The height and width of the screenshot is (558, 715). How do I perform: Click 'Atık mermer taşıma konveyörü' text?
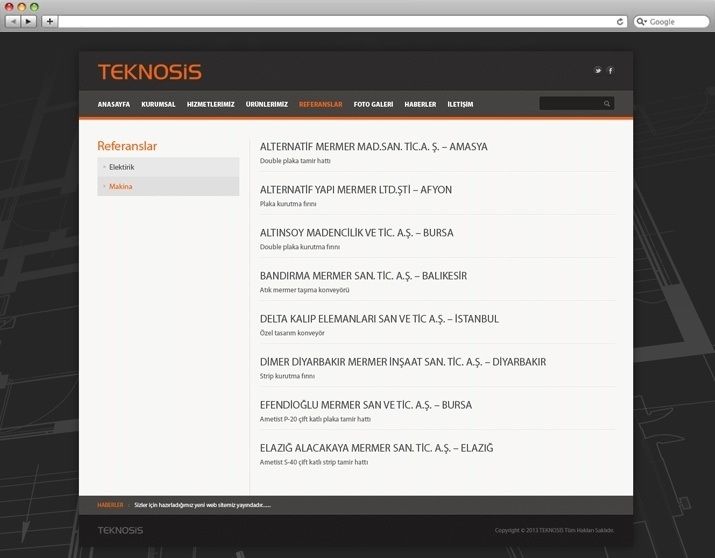point(305,290)
